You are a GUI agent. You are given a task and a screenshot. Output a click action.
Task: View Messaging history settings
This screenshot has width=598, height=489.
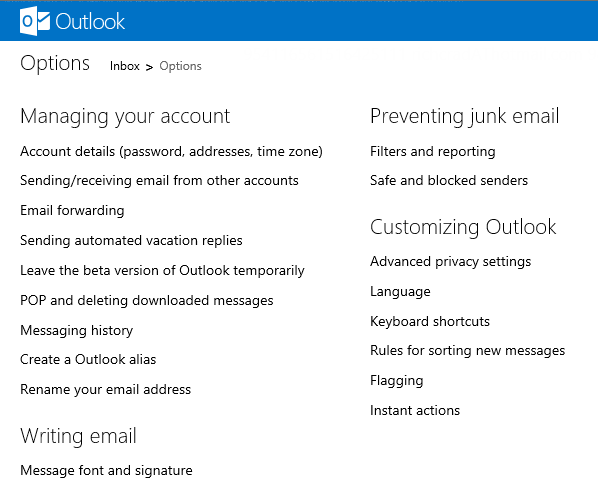pos(77,330)
